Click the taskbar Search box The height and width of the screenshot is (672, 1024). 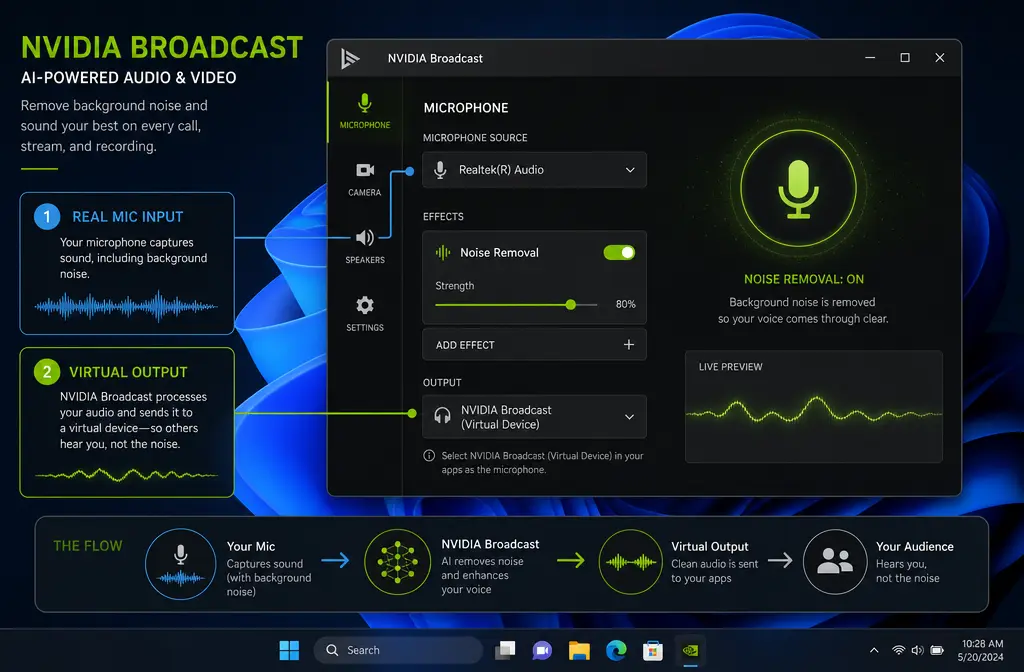tap(398, 650)
